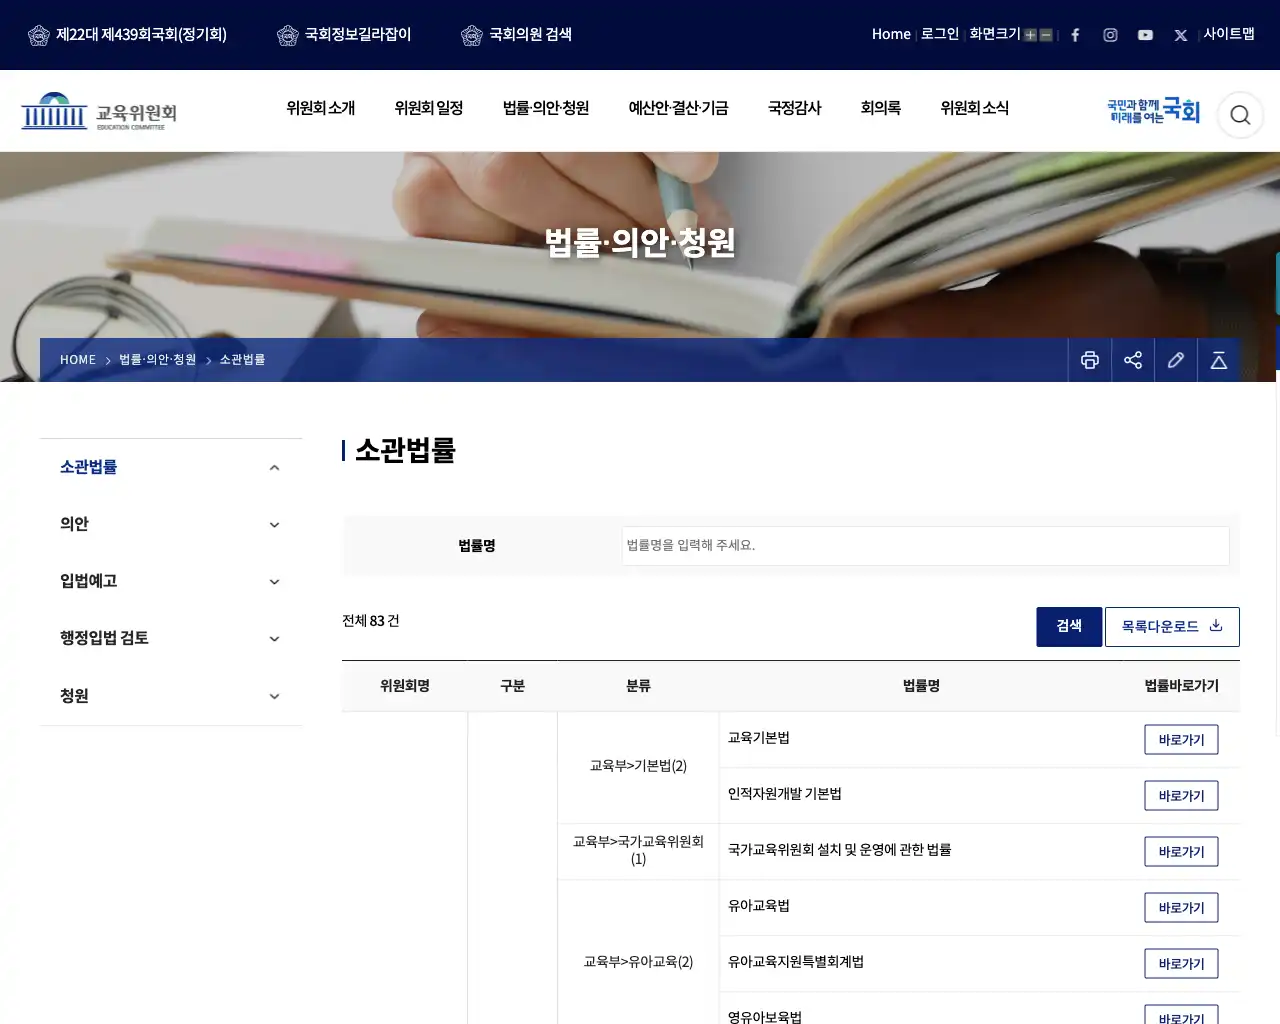Open the 위원회 일정 menu
The height and width of the screenshot is (1024, 1280).
coord(428,108)
